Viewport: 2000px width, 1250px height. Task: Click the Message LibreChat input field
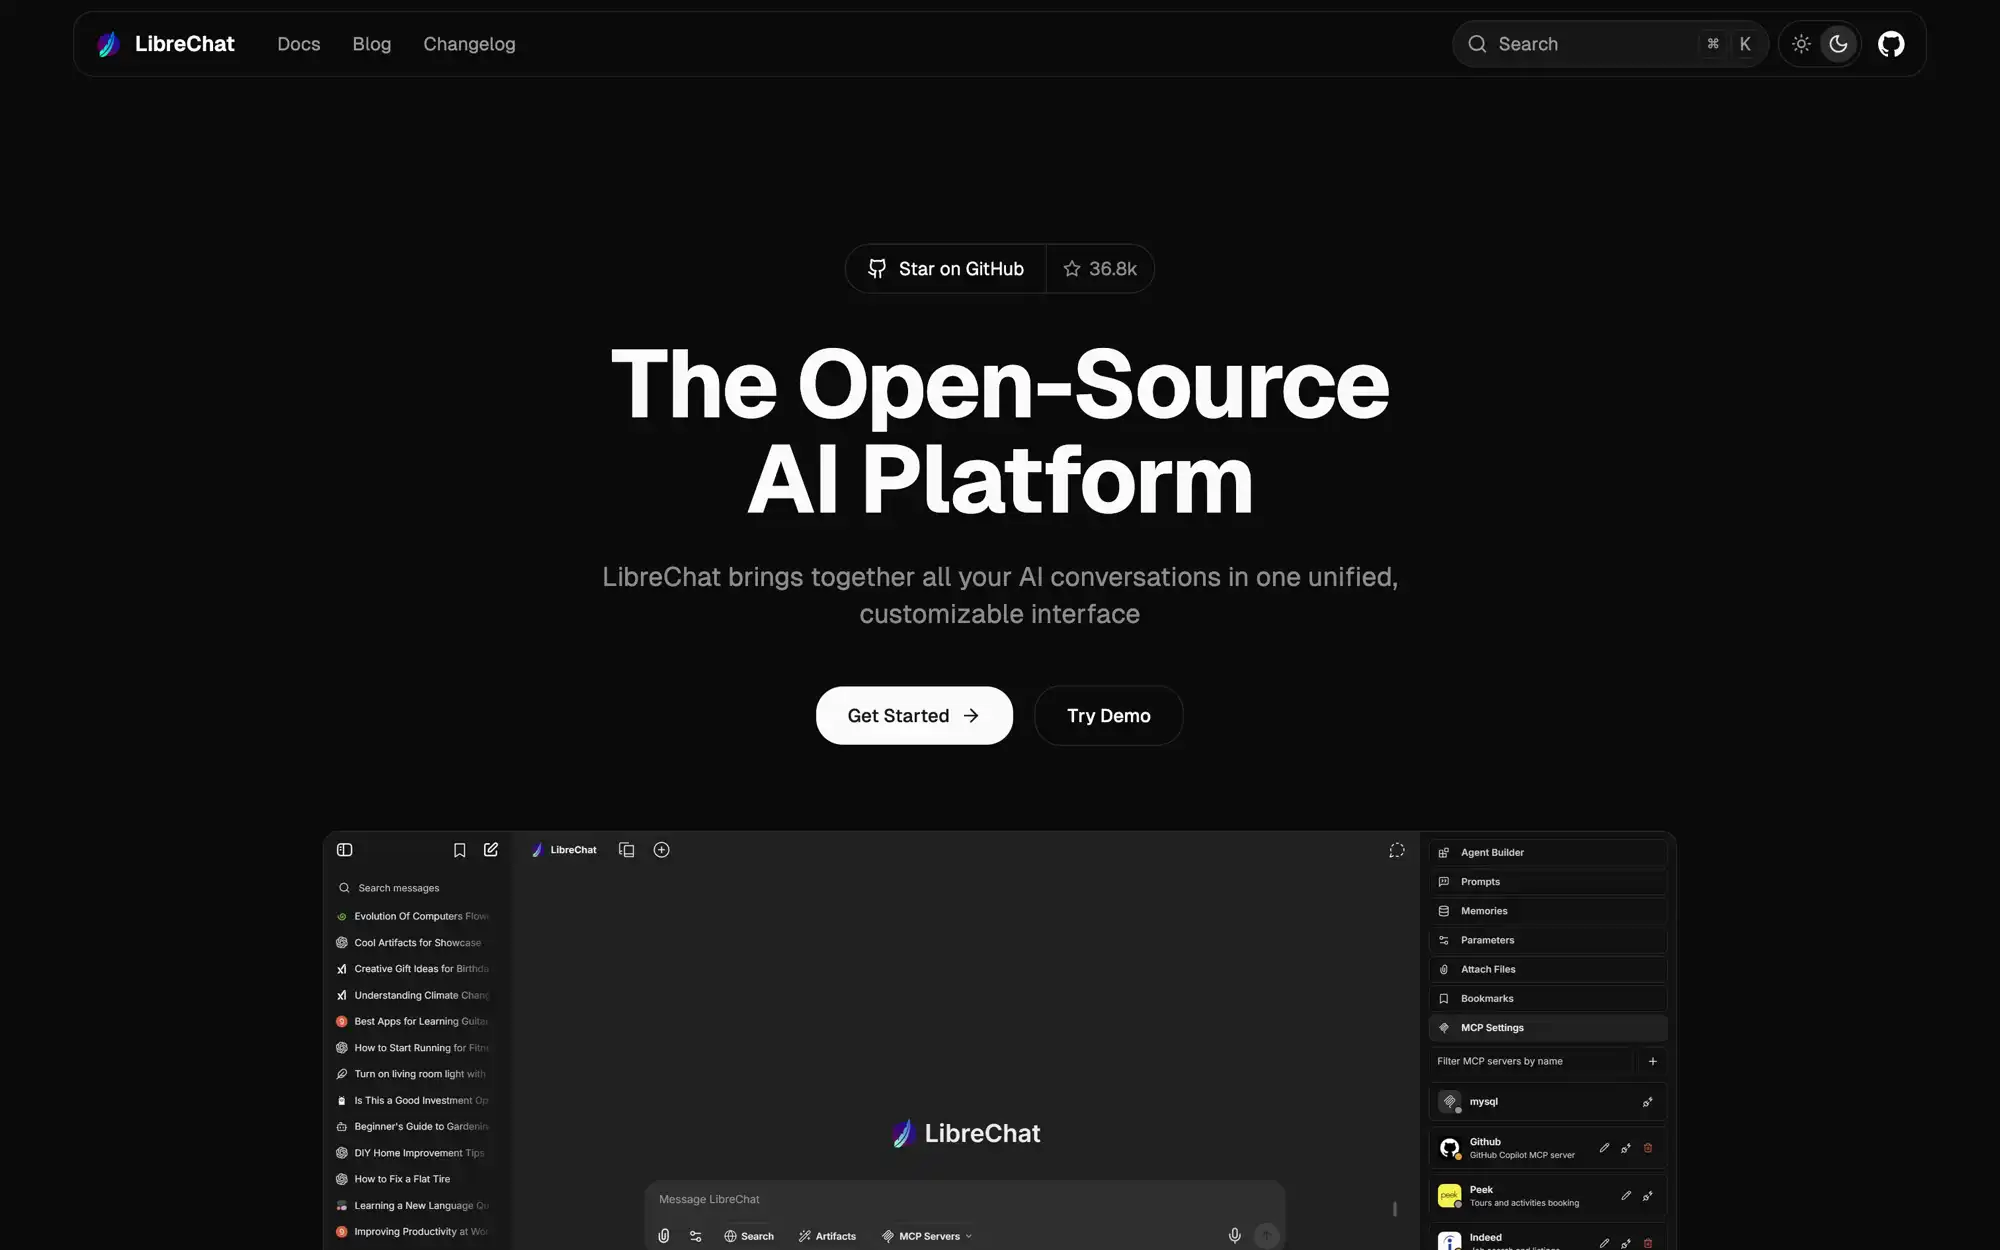(x=964, y=1199)
